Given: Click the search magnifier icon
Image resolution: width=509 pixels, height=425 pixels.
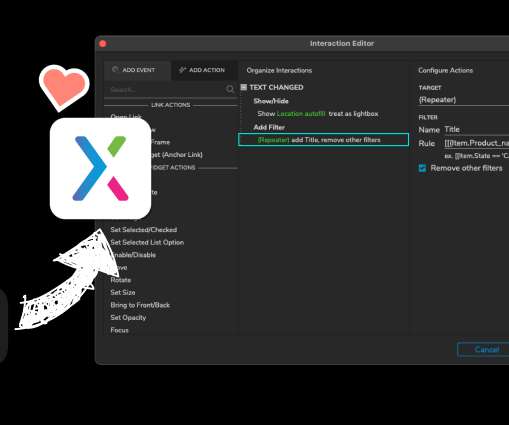Looking at the screenshot, I should [230, 89].
